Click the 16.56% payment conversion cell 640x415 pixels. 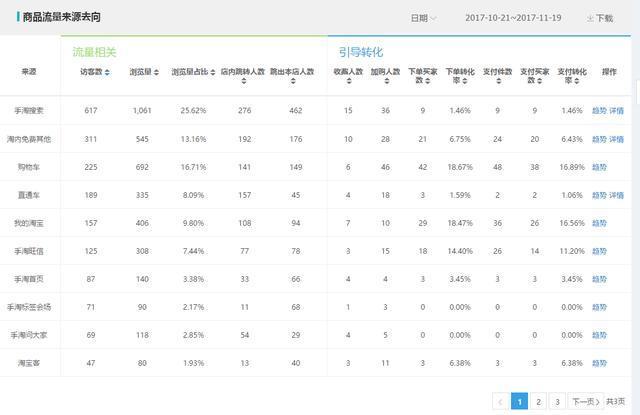572,223
